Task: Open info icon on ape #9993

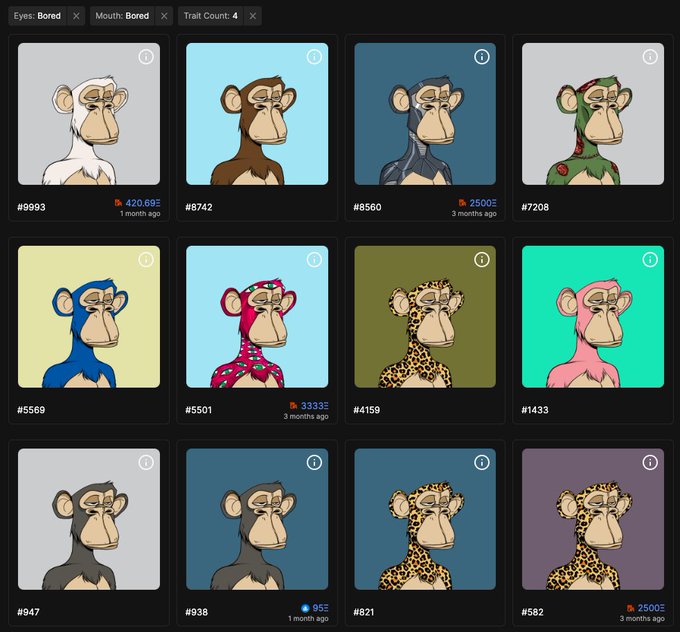Action: point(146,56)
